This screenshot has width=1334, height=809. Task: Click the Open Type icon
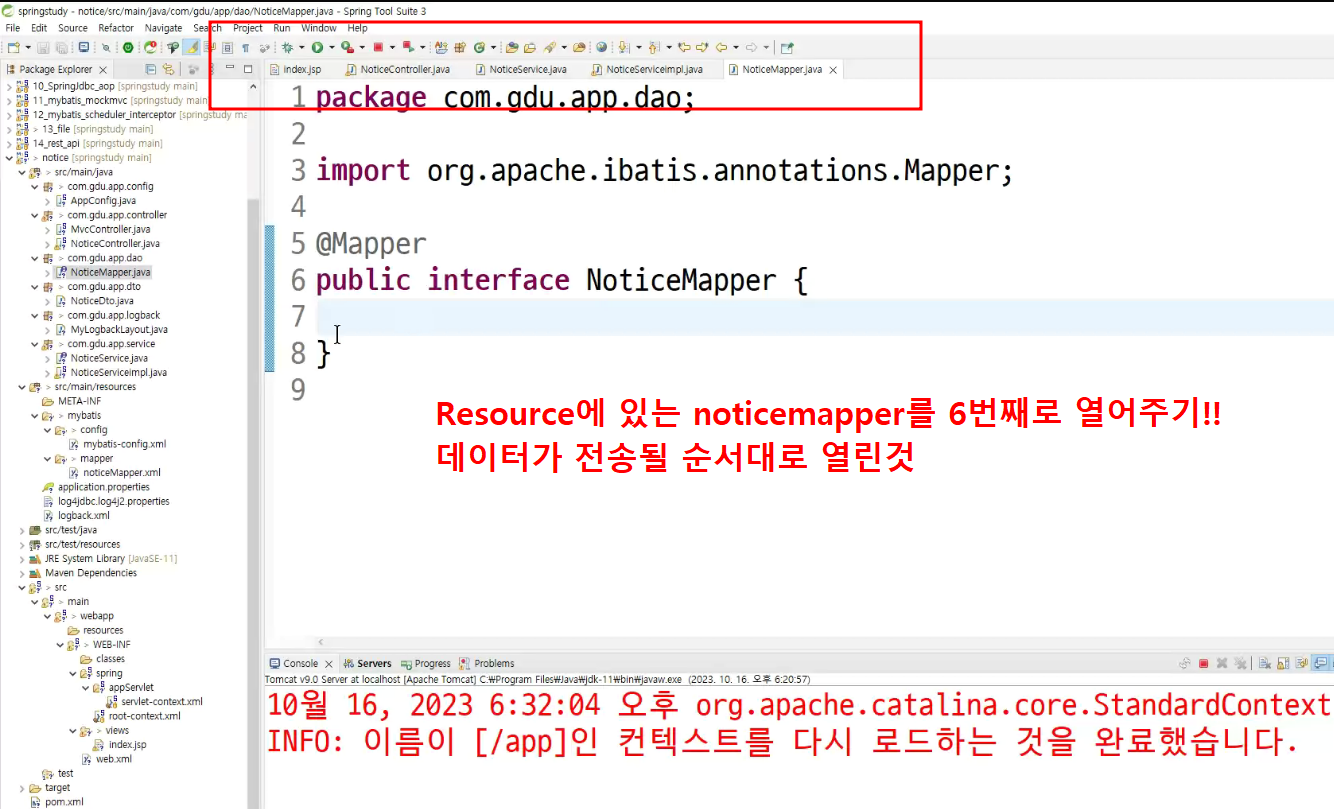(512, 47)
